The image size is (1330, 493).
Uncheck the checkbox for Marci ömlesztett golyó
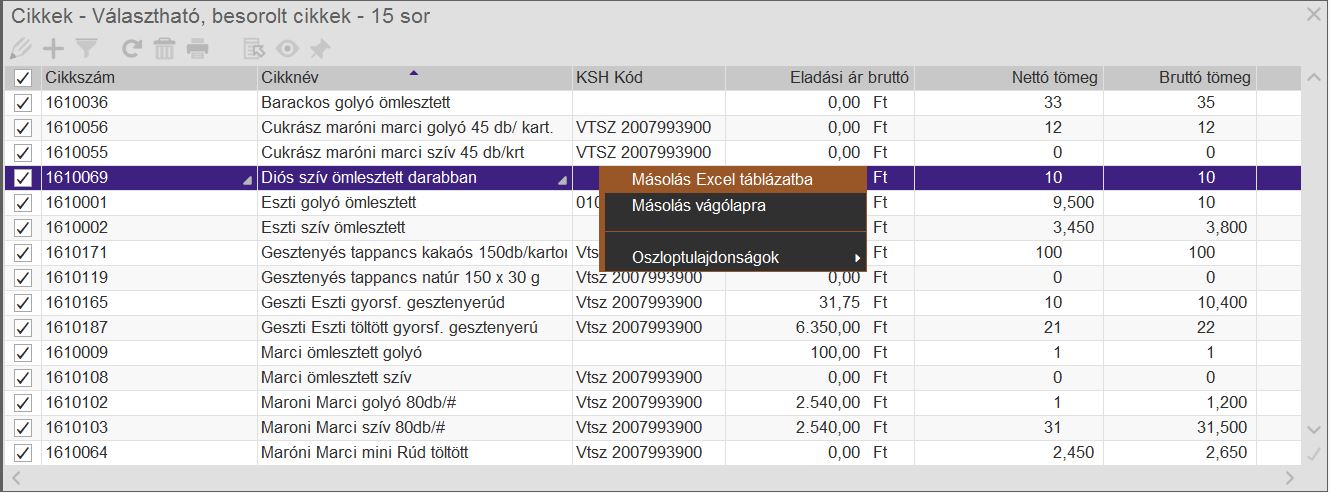point(23,353)
